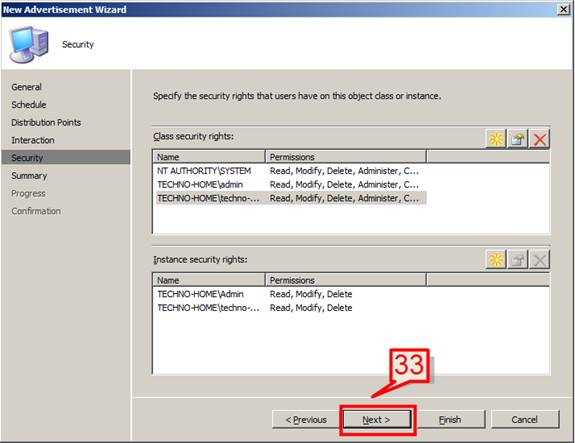Viewport: 575px width, 443px height.
Task: Go to the General wizard page
Action: tap(26, 87)
